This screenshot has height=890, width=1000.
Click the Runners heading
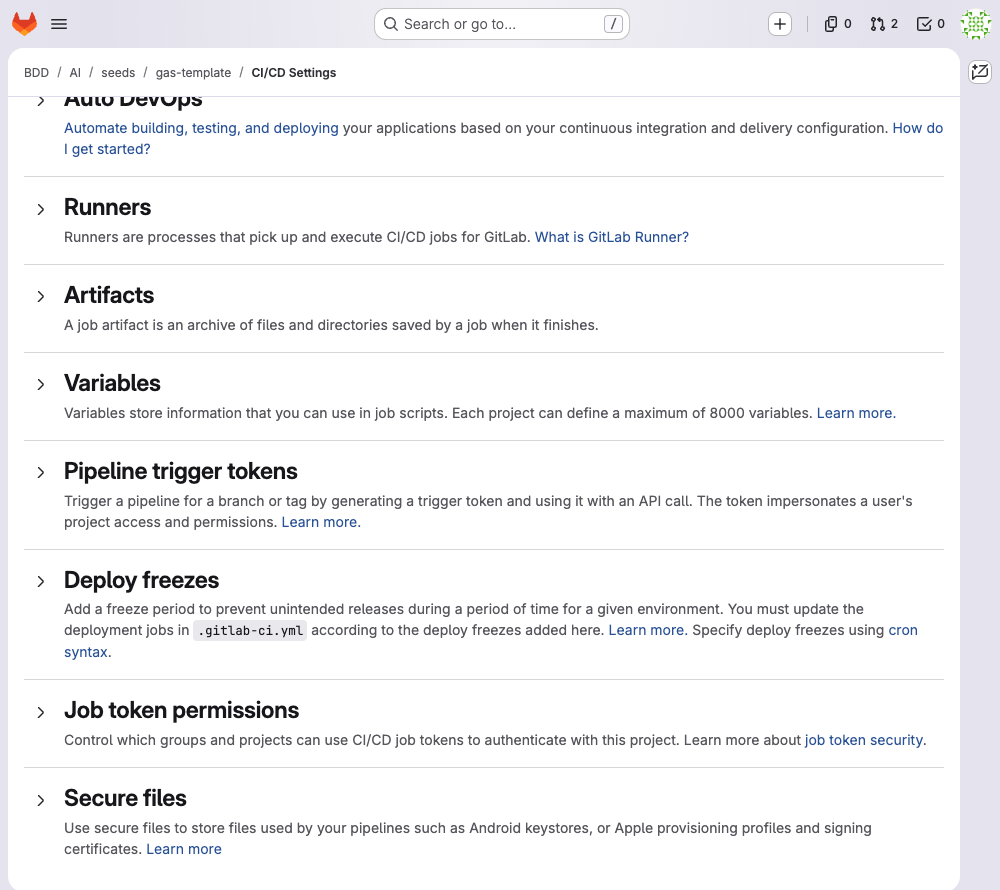pos(107,207)
